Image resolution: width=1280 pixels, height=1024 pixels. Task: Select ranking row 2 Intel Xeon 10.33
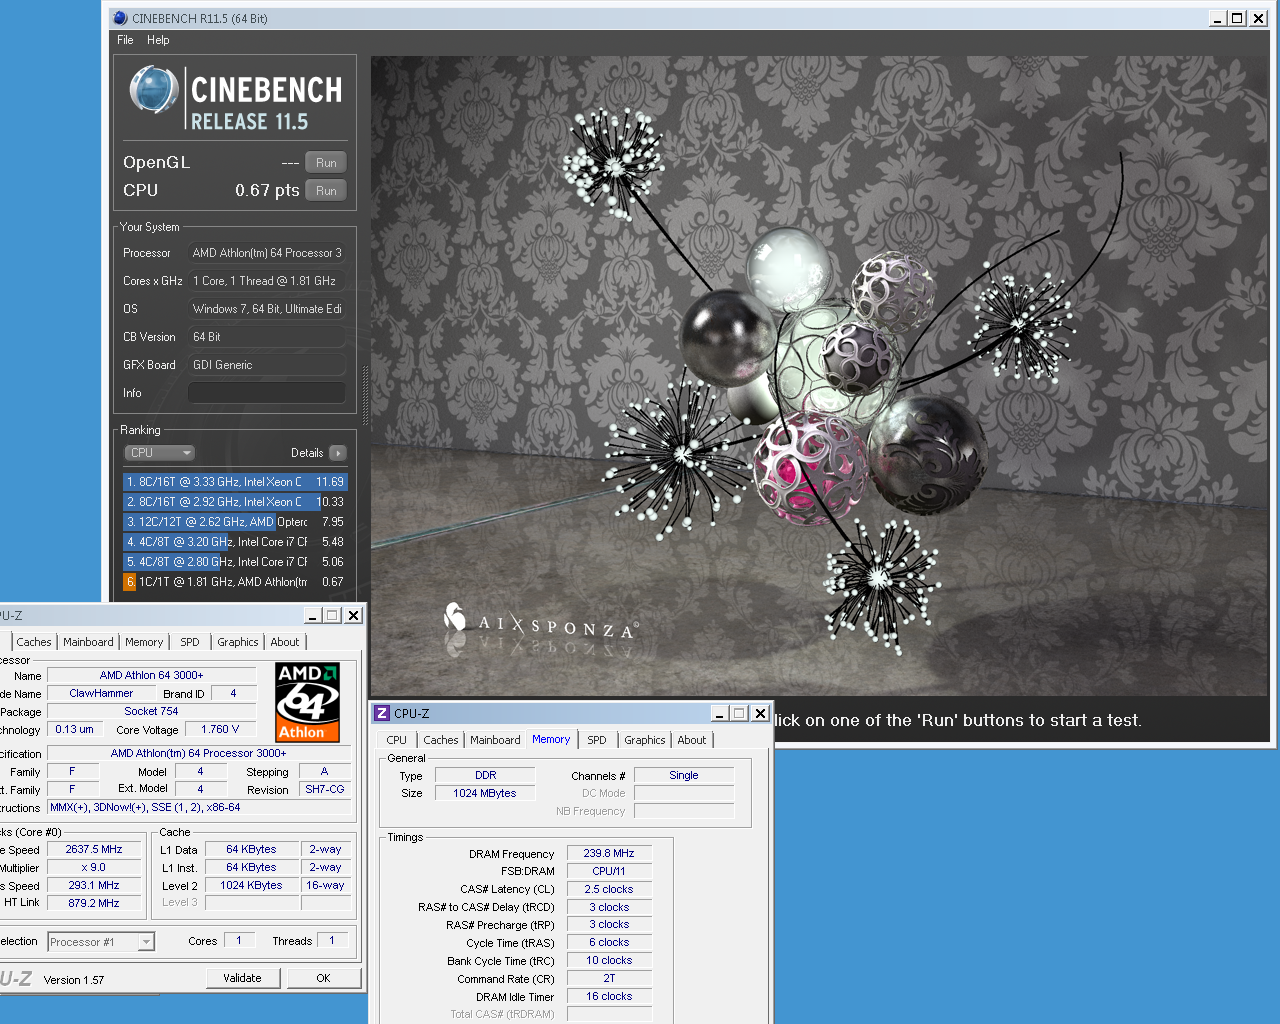235,502
